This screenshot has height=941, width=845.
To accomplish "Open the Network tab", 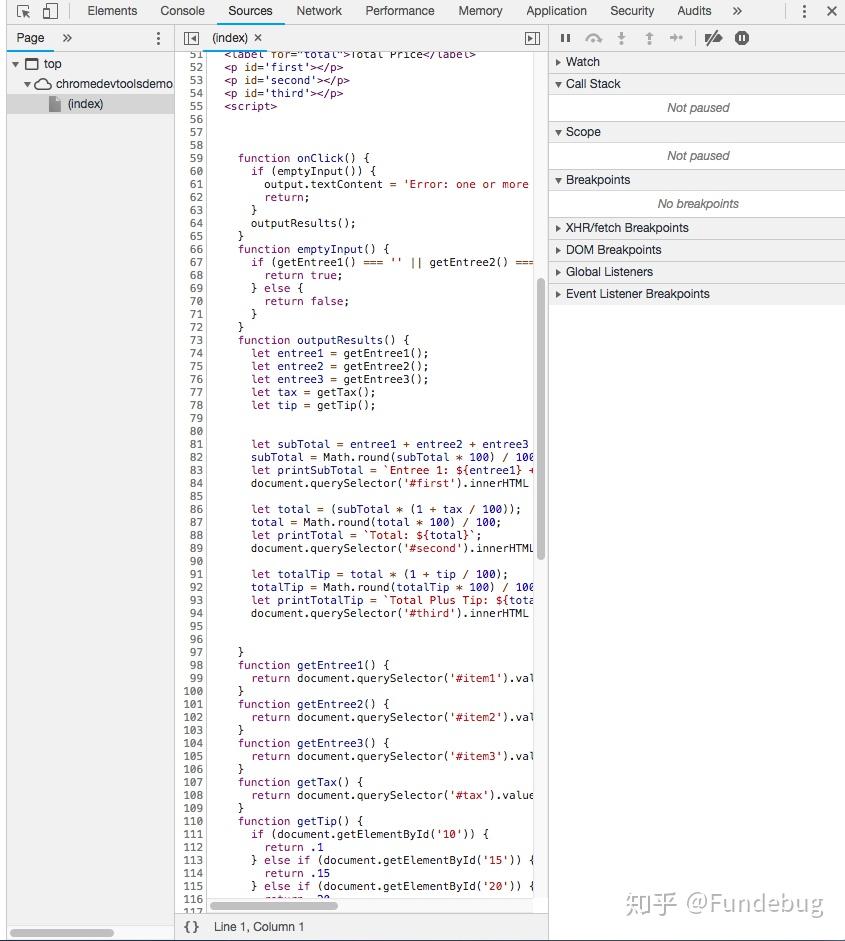I will click(x=319, y=11).
